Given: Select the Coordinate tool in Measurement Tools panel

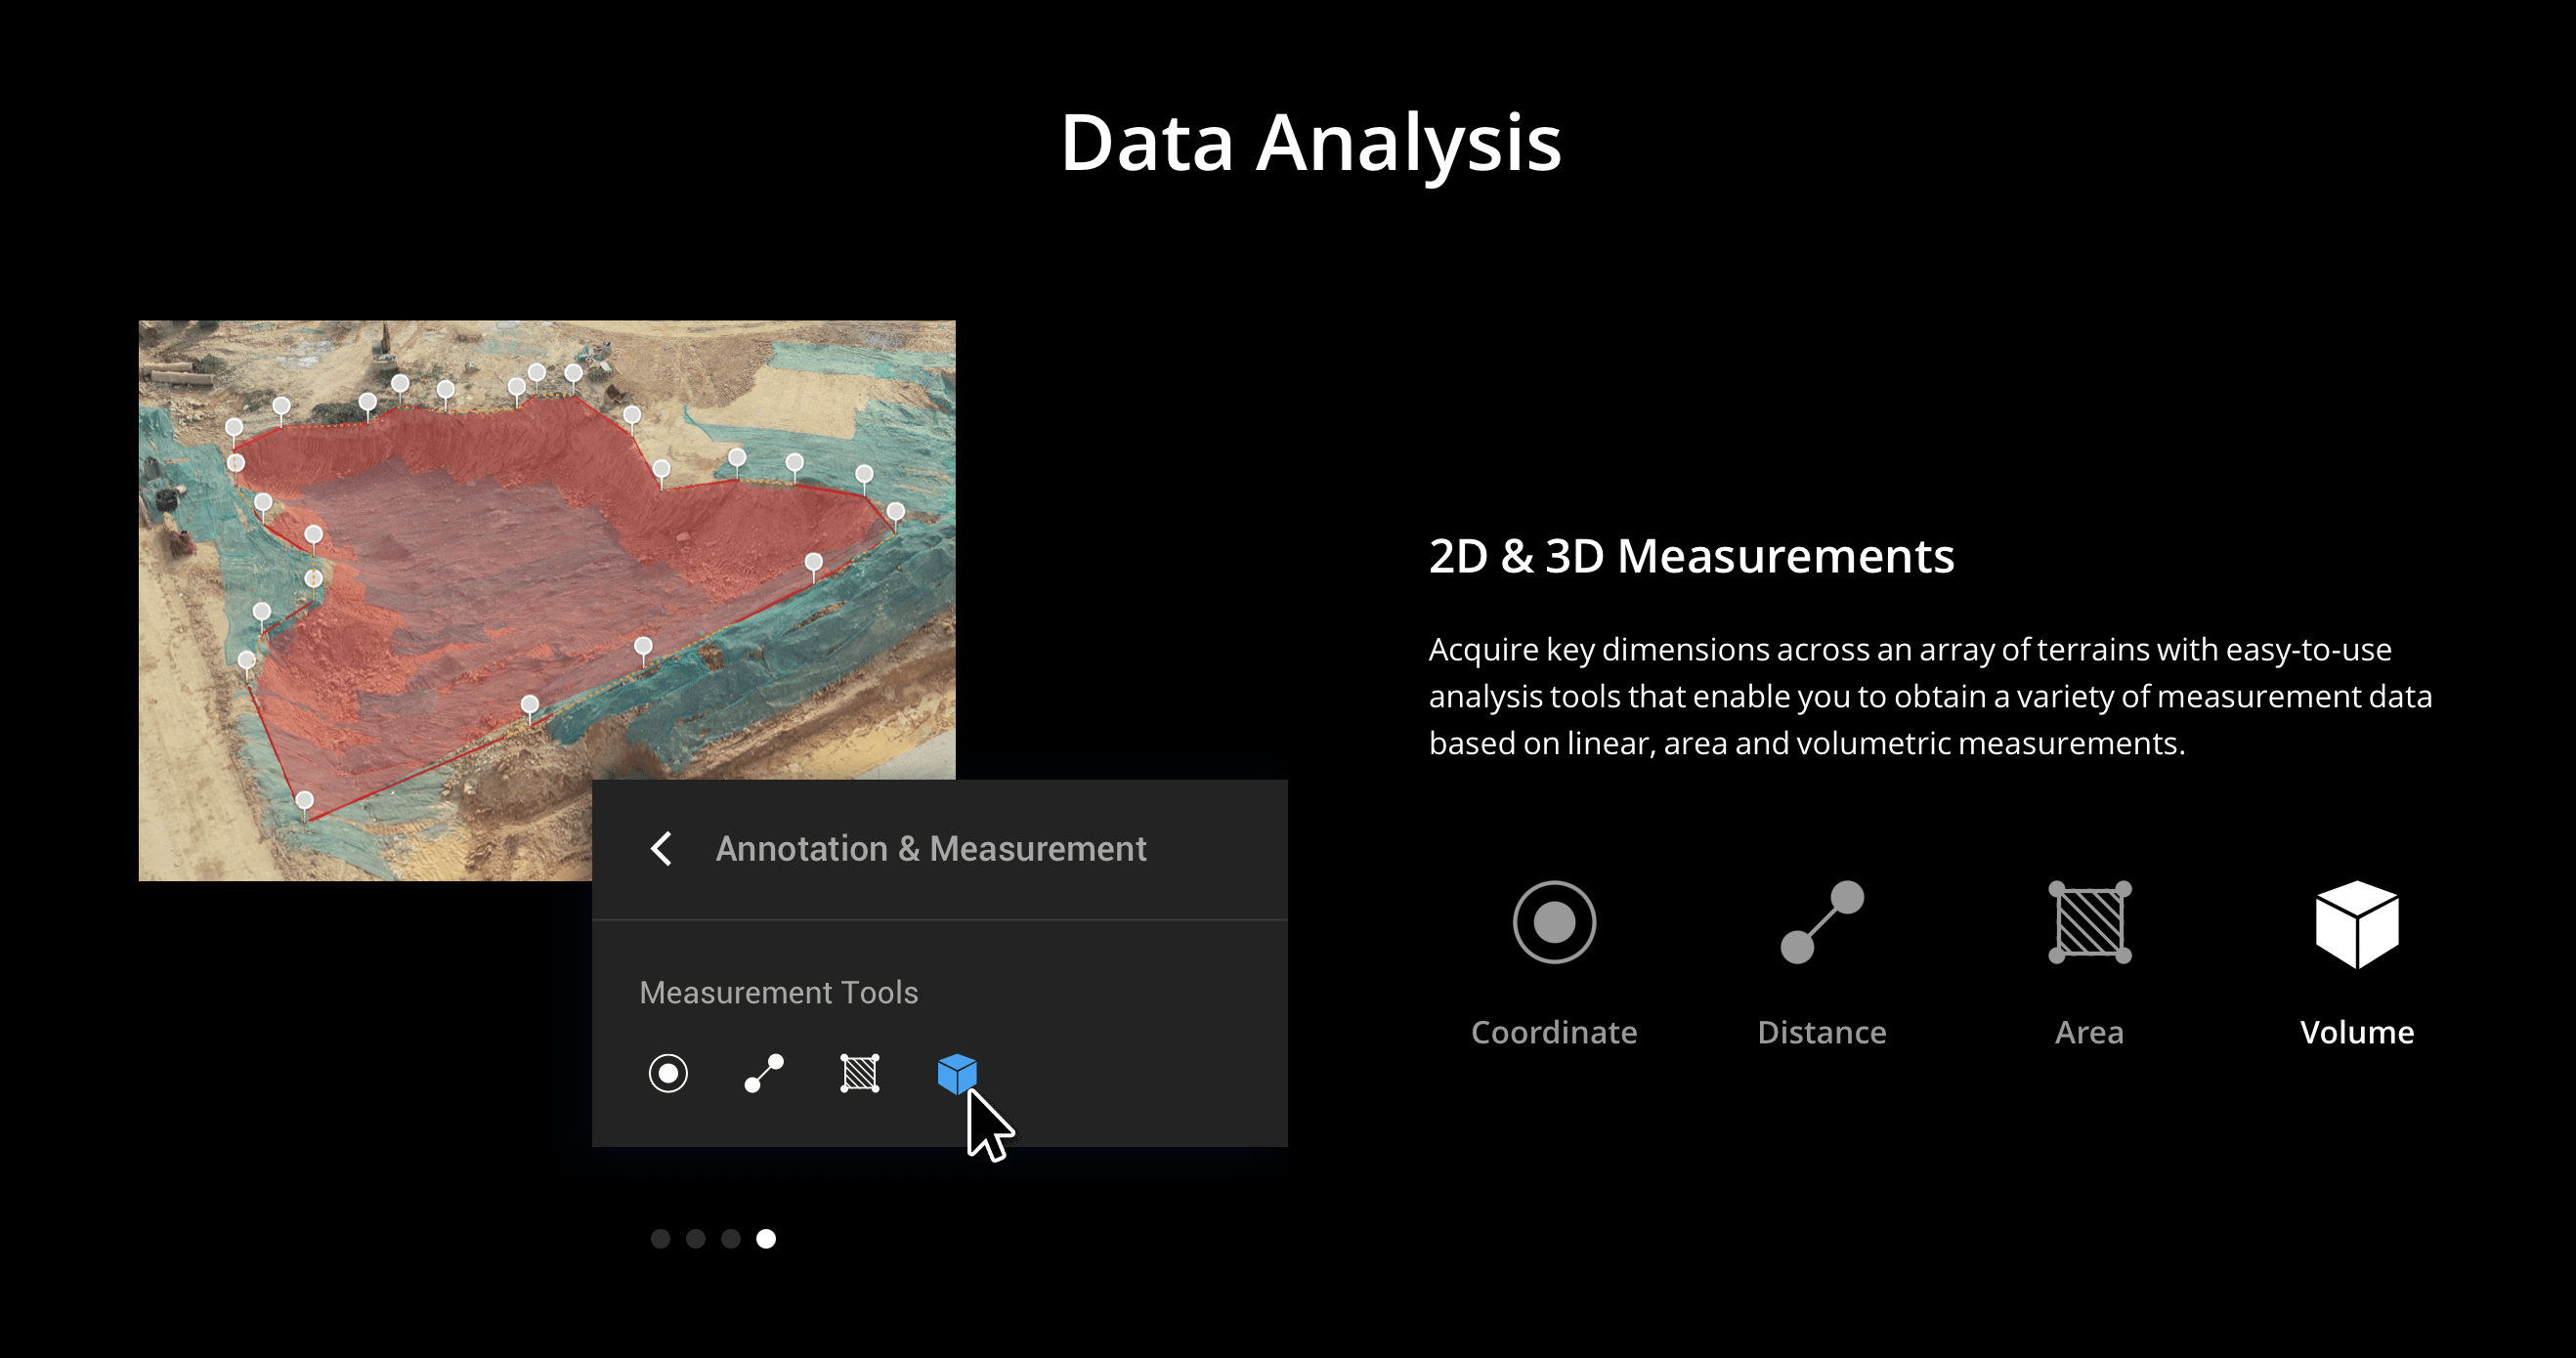Looking at the screenshot, I should [668, 1073].
